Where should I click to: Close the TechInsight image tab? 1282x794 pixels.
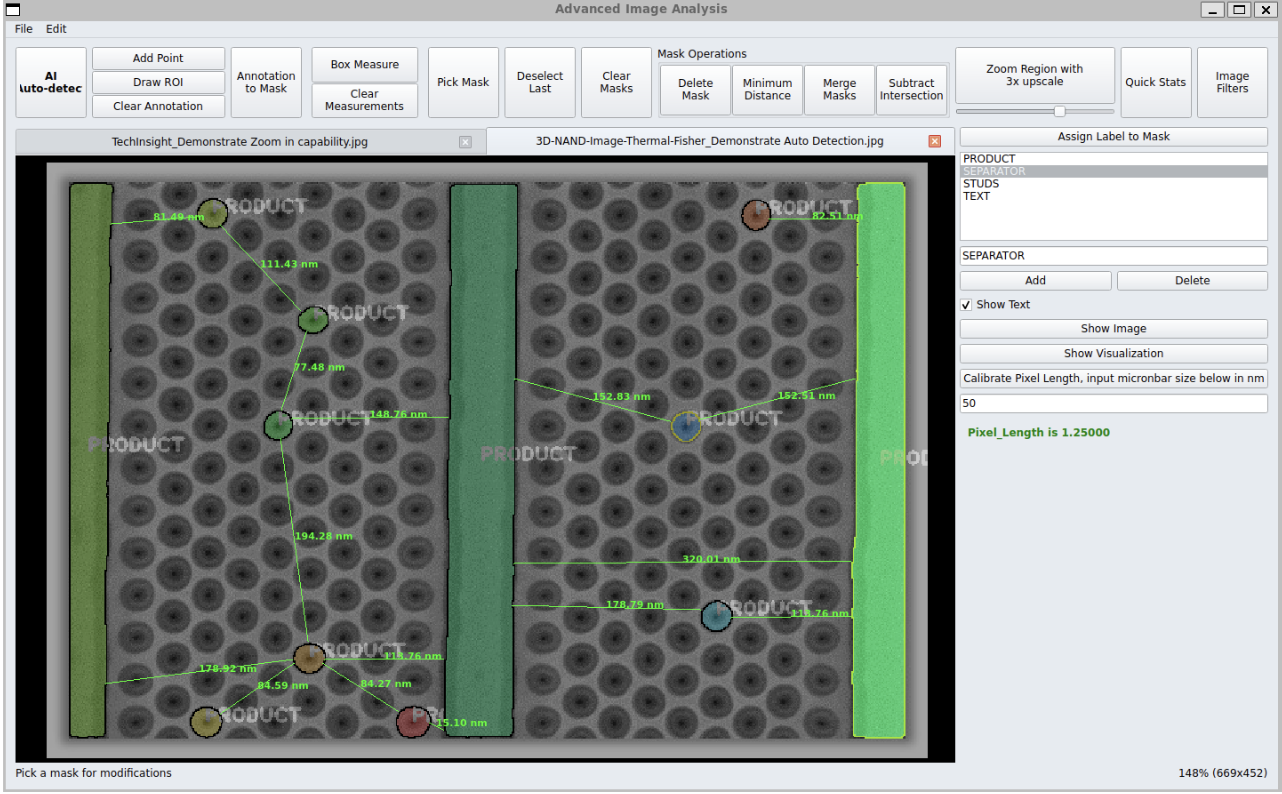pyautogui.click(x=465, y=142)
